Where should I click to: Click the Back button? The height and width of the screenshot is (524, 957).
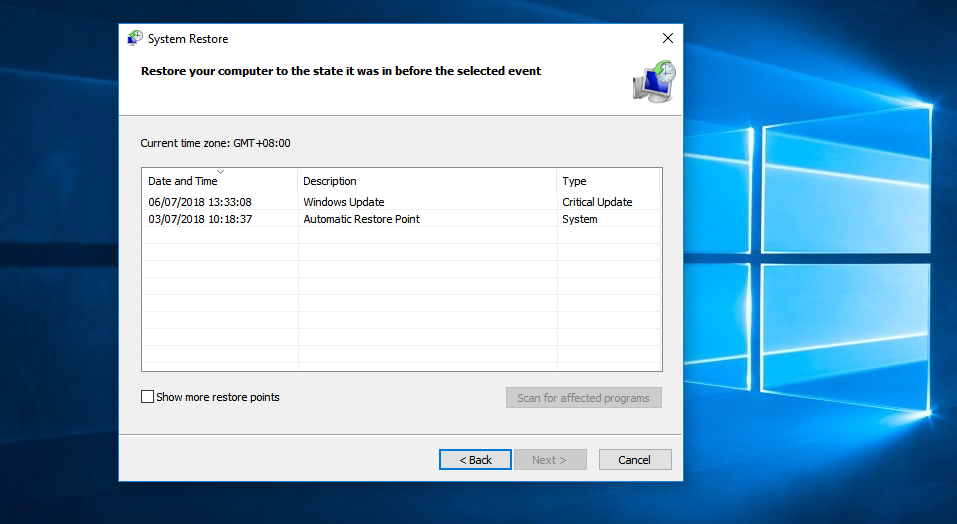(475, 460)
